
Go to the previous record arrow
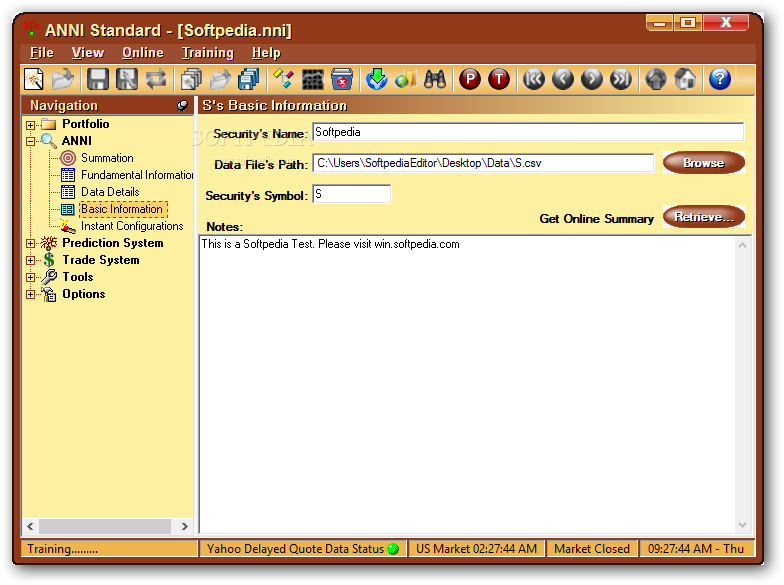(x=562, y=79)
